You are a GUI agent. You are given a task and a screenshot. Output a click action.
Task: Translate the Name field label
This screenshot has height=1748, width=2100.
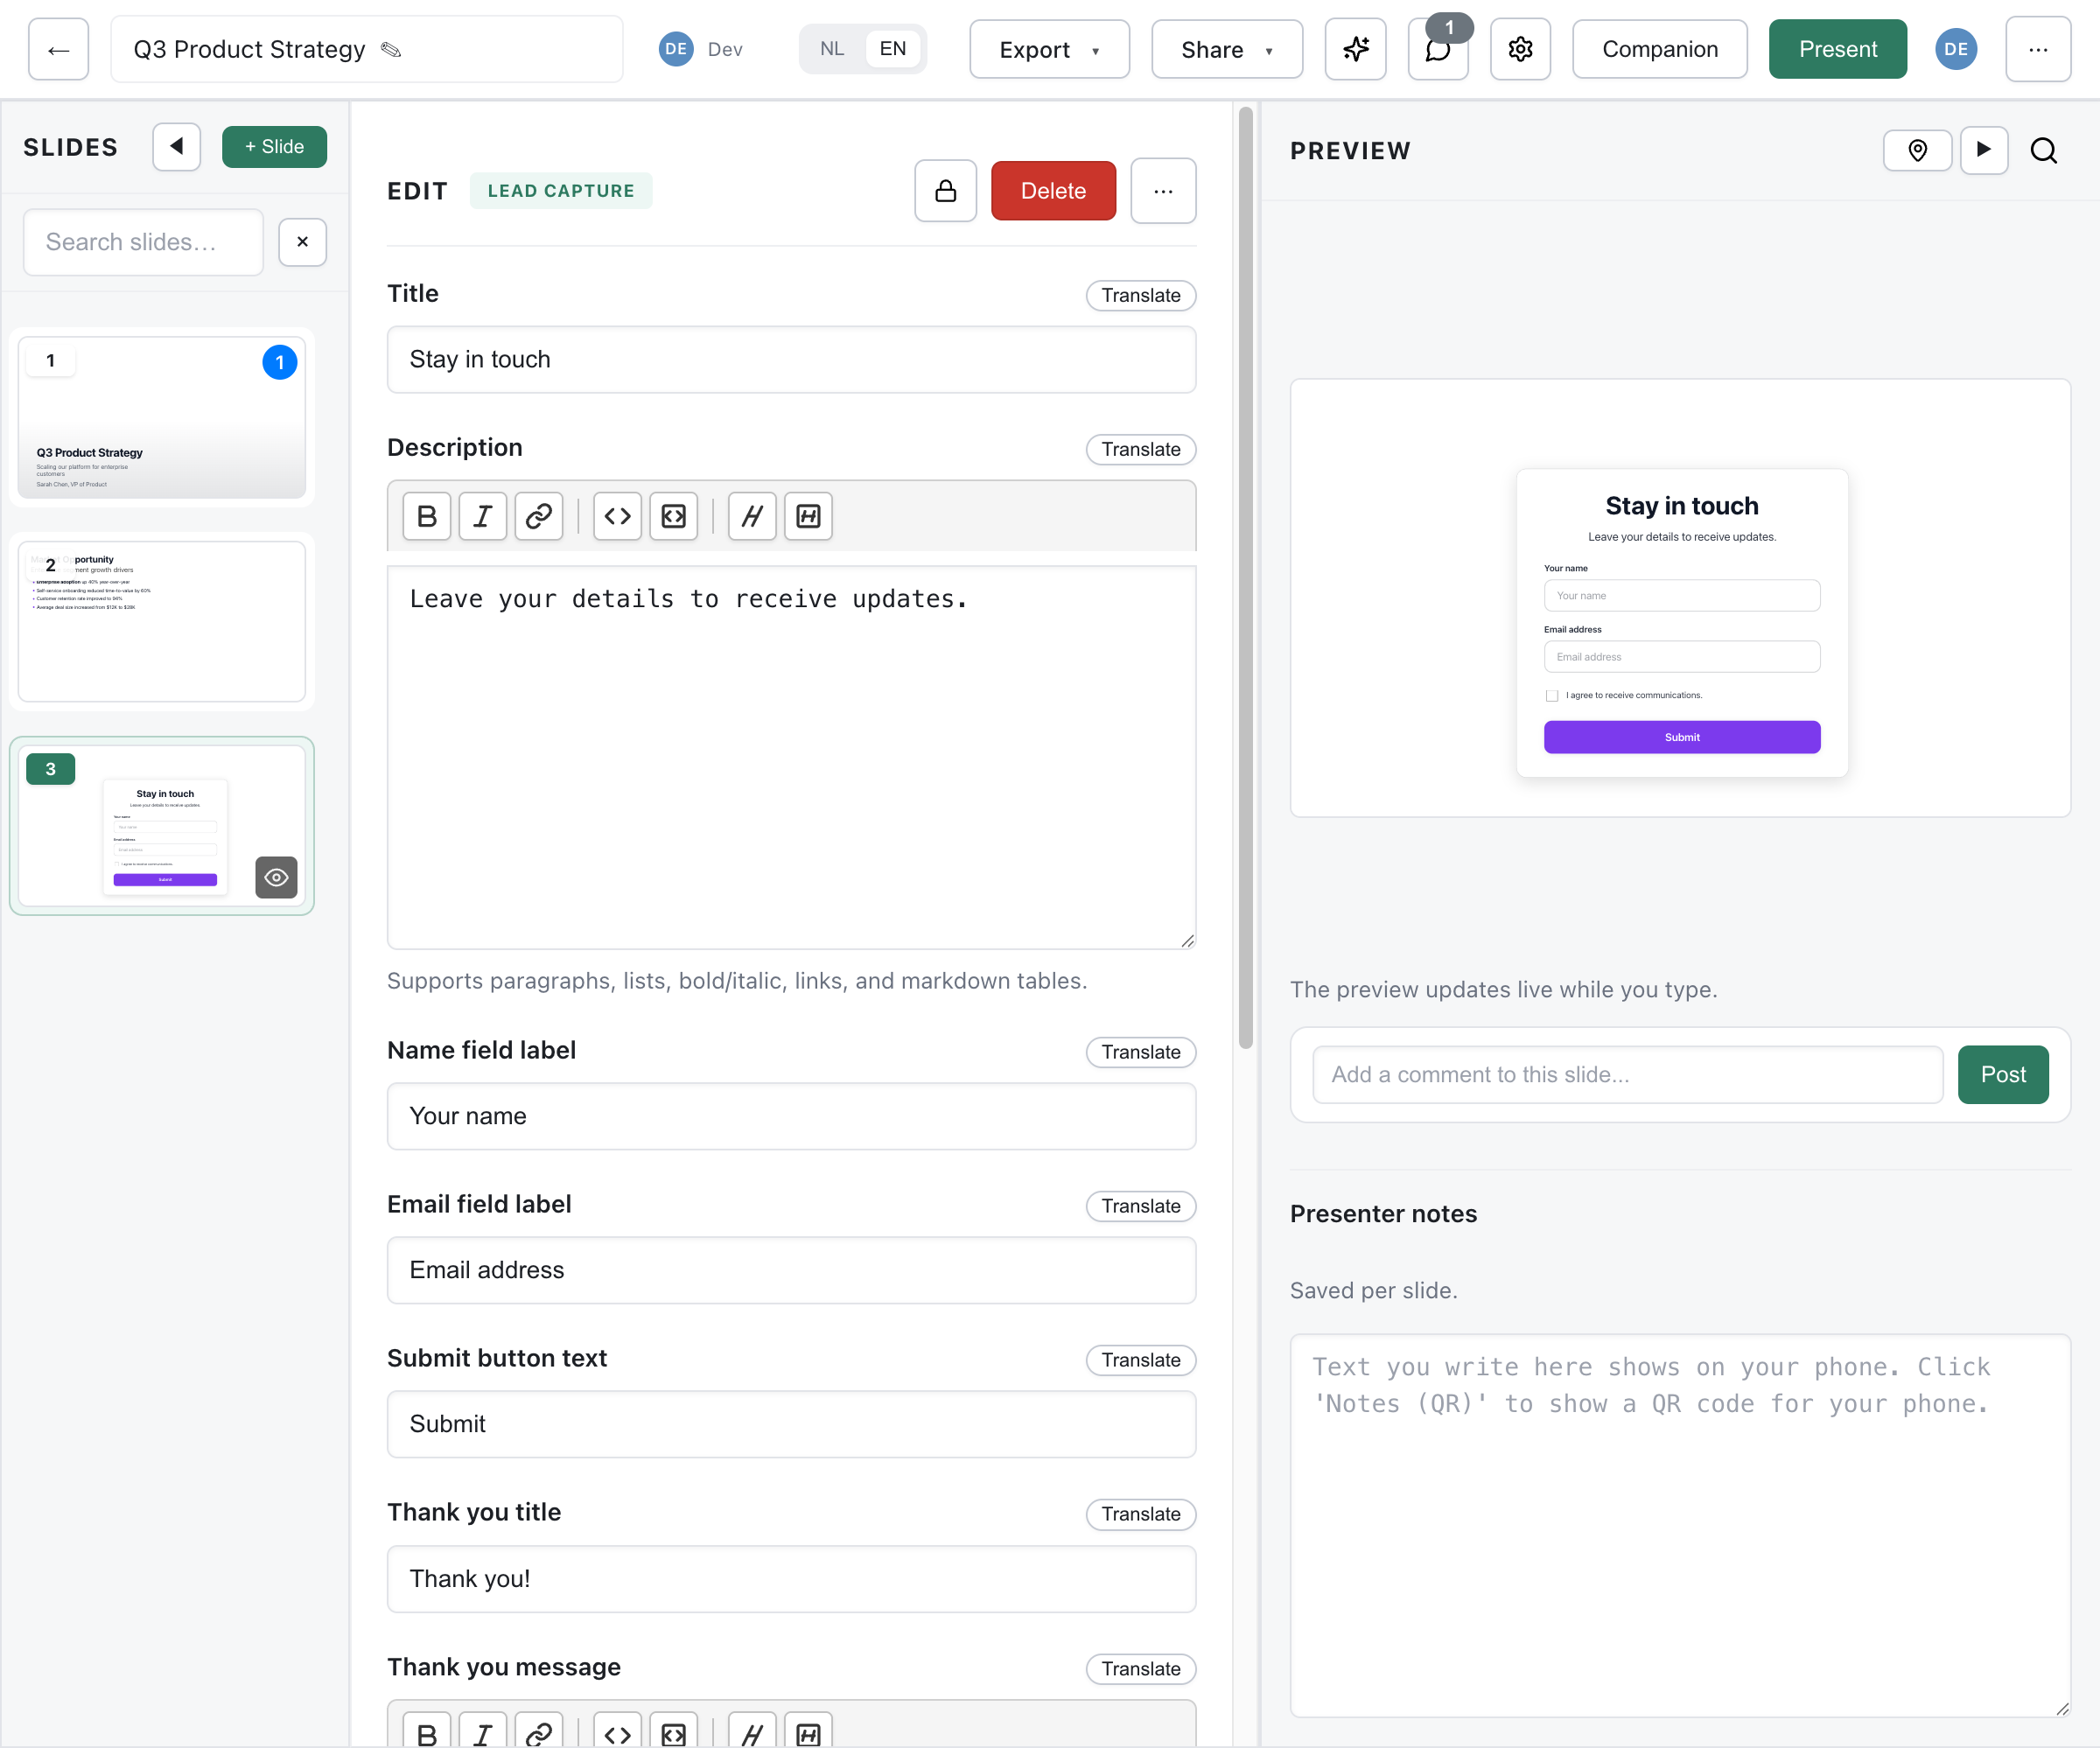tap(1140, 1052)
